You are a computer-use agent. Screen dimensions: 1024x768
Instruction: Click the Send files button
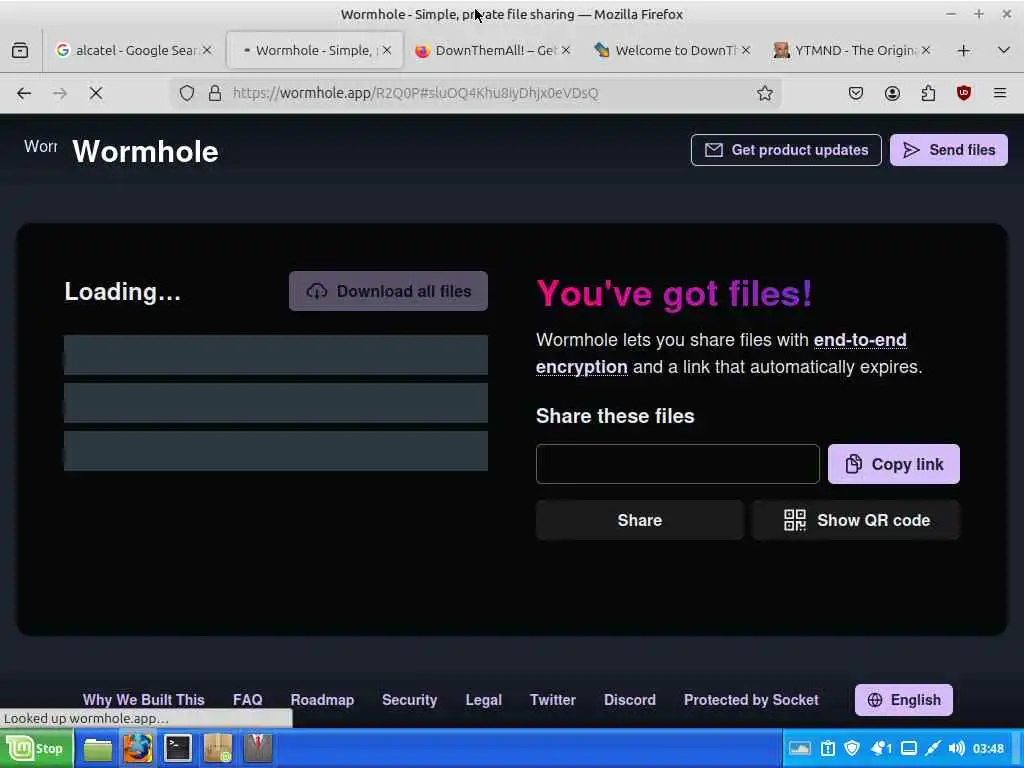[949, 150]
